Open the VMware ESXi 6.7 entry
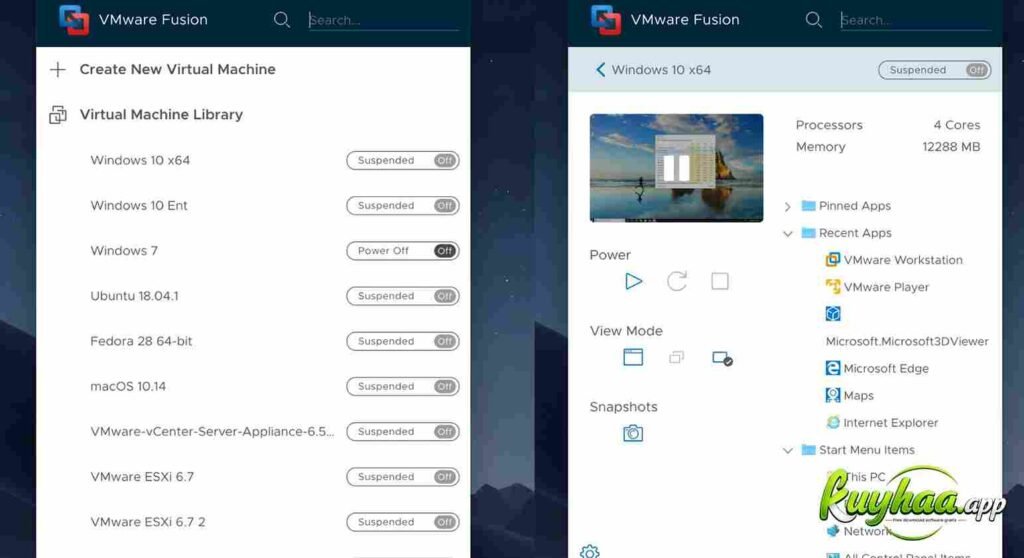Viewport: 1024px width, 558px height. pos(142,476)
